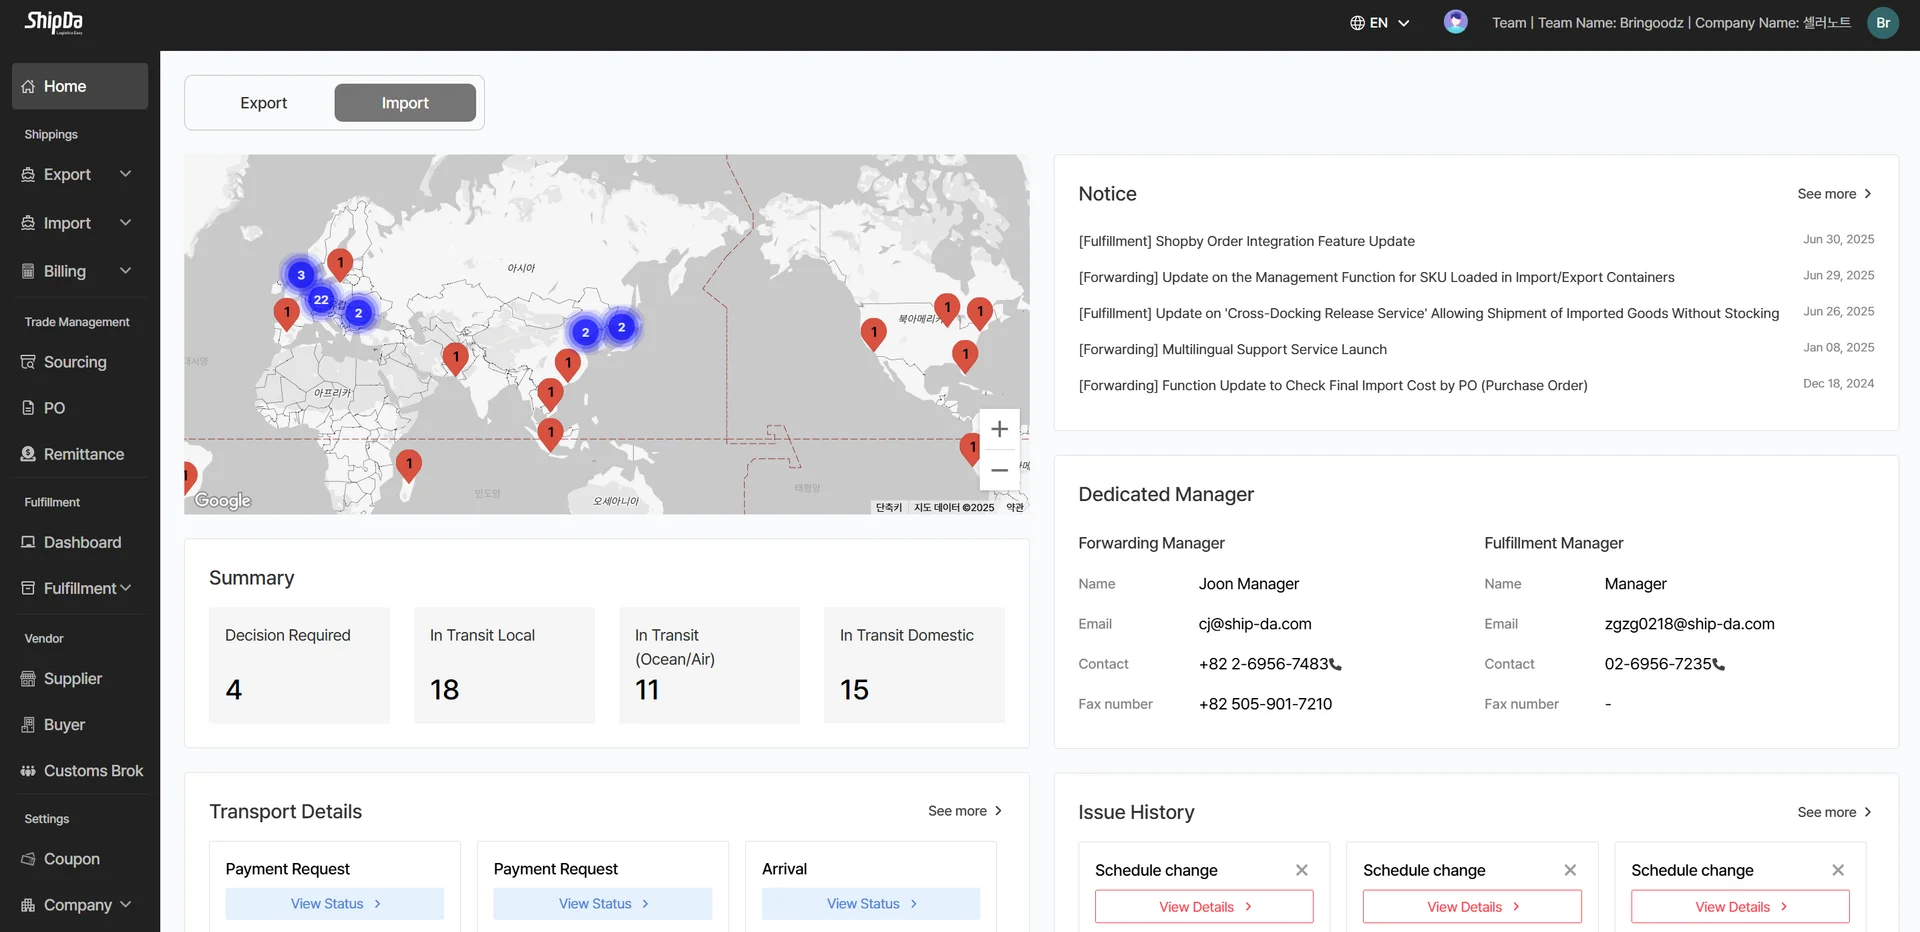Go to Home in the sidebar
1920x932 pixels.
(x=65, y=87)
